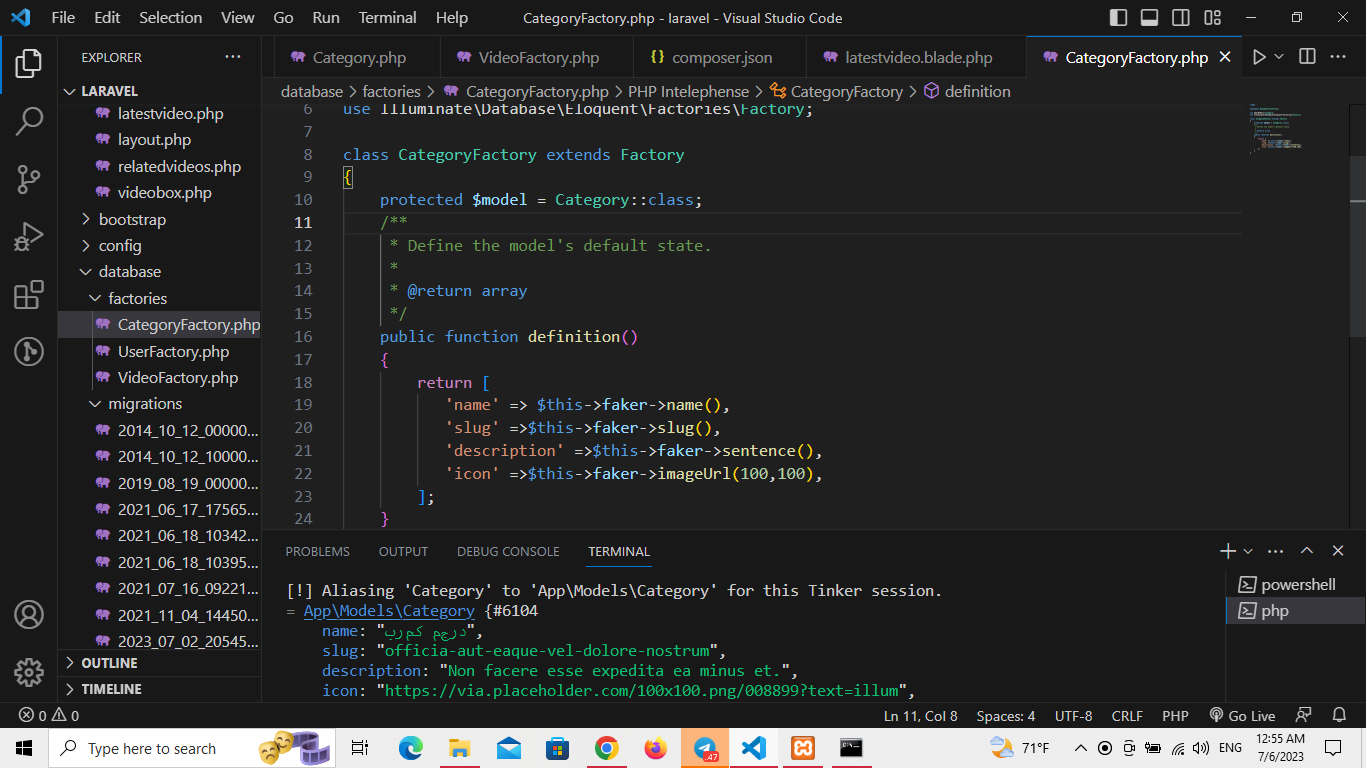
Task: Open the File menu
Action: (x=63, y=18)
